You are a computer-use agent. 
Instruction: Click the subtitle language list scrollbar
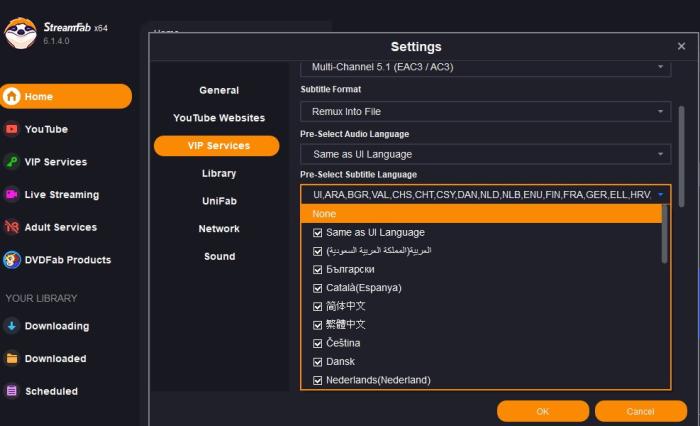(x=665, y=242)
